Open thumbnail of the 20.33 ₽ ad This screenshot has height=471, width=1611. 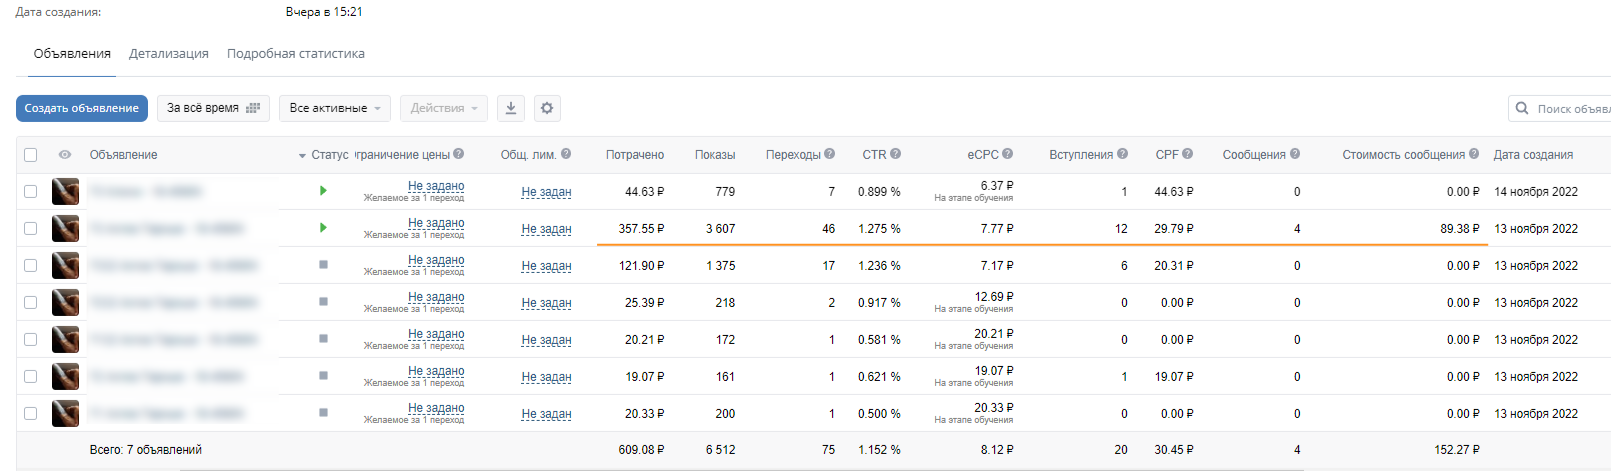tap(66, 413)
